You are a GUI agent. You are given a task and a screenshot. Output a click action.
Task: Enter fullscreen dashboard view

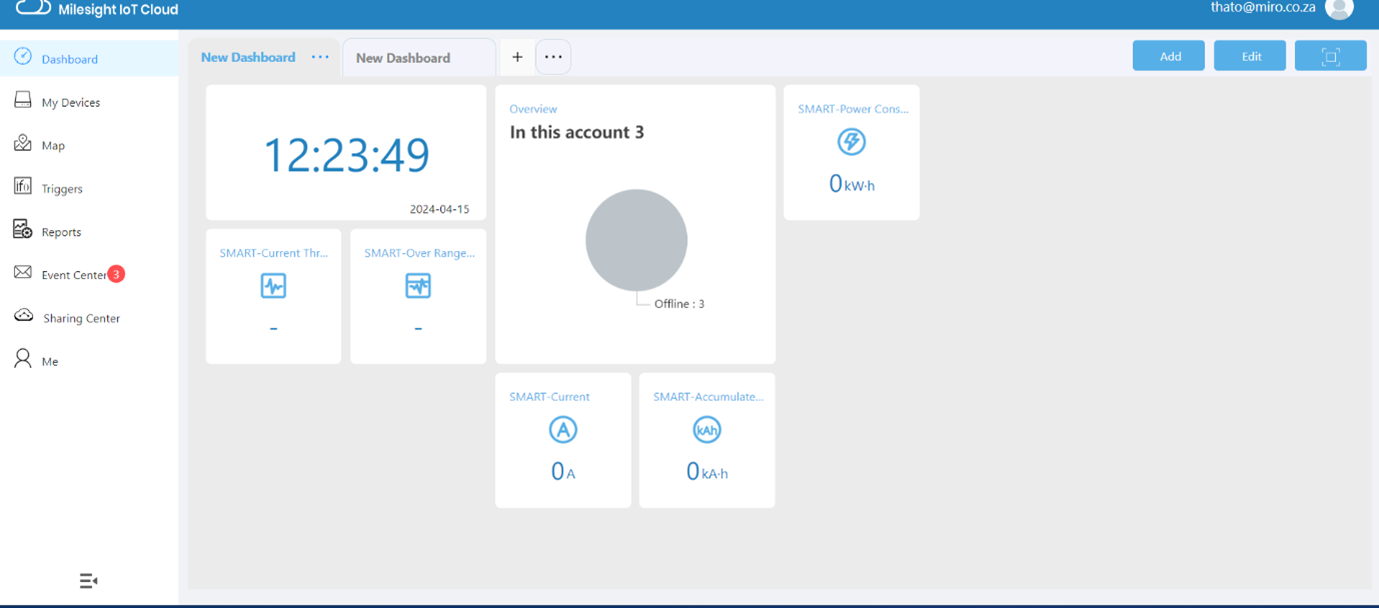(x=1330, y=57)
